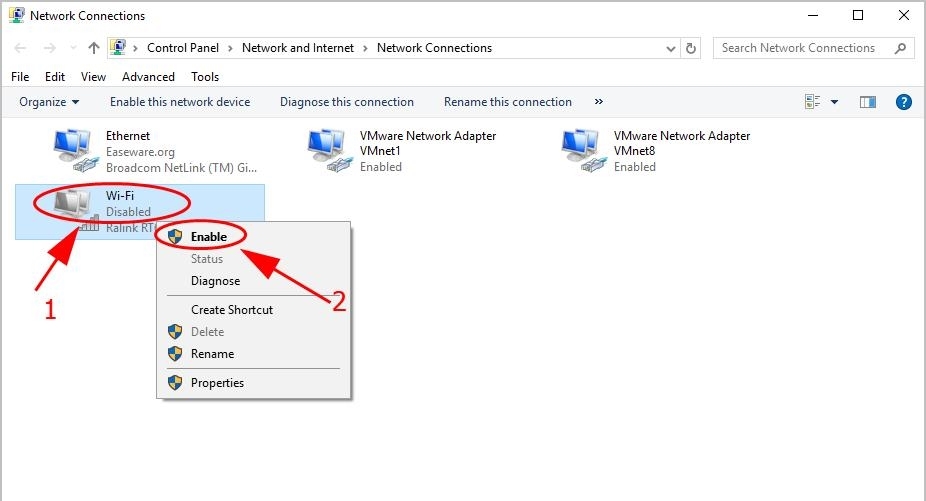The height and width of the screenshot is (501, 926).
Task: Open the Edit menu
Action: point(55,77)
